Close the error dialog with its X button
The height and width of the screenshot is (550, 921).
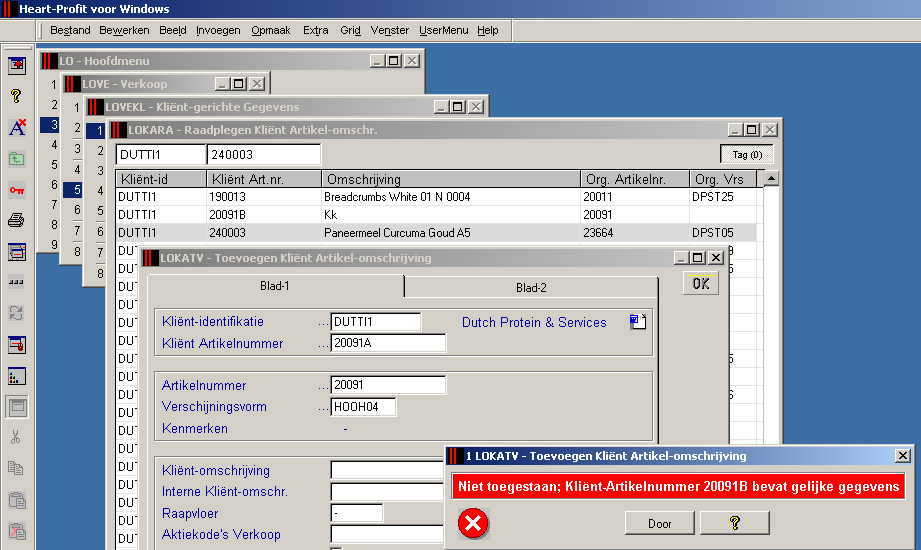pyautogui.click(x=903, y=455)
